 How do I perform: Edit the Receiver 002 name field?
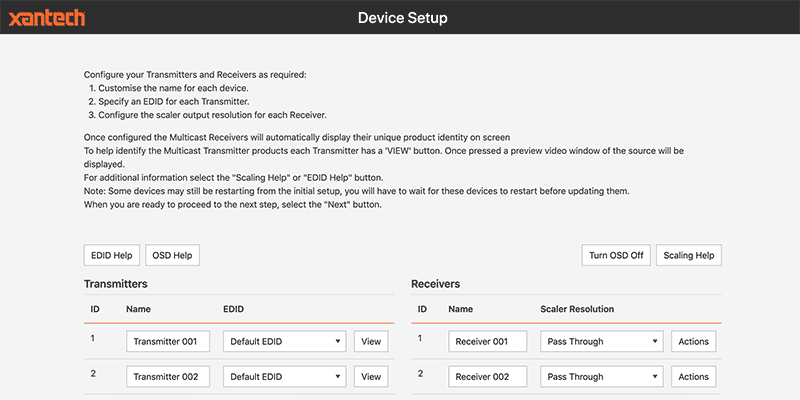point(489,377)
